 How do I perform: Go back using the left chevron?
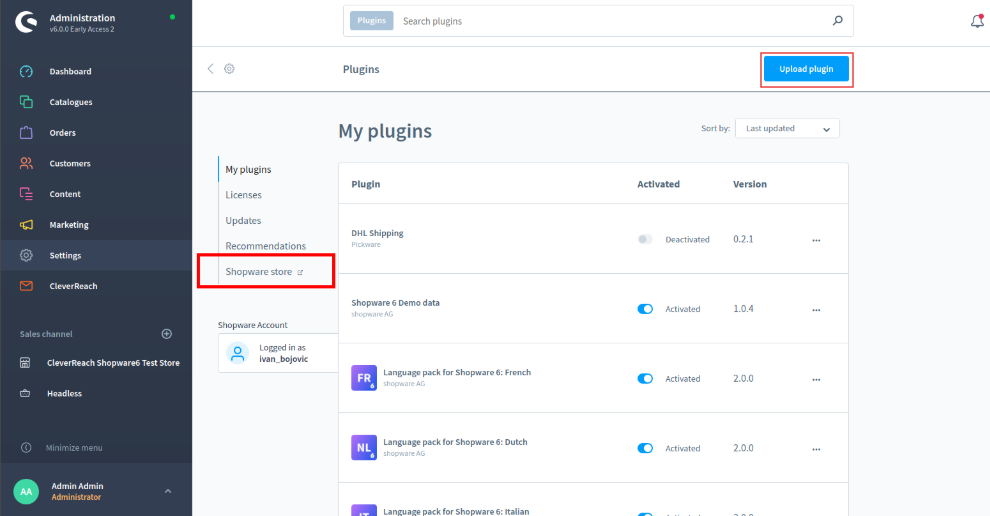[210, 69]
